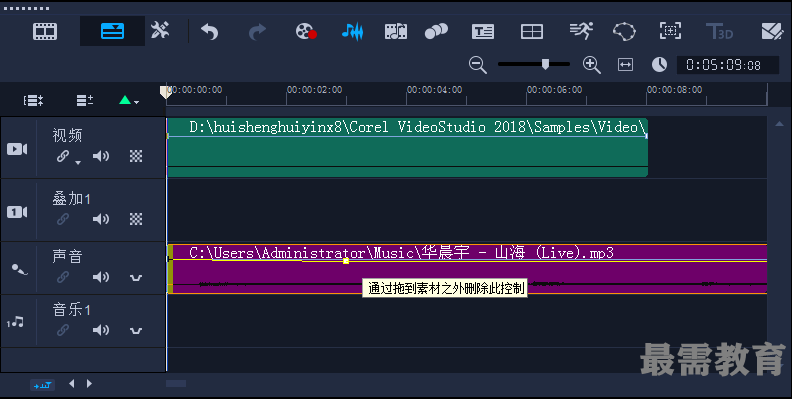
Task: Open the Motion Tracking circles tool
Action: coord(436,31)
